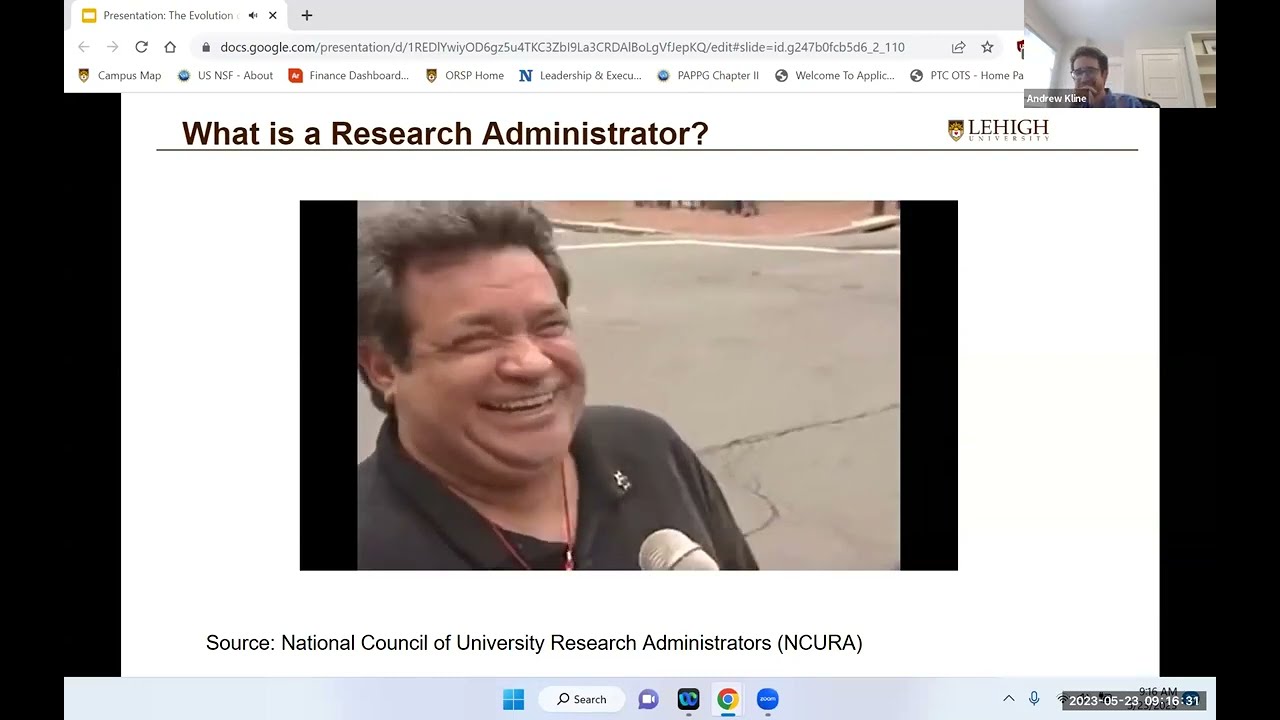This screenshot has height=720, width=1280.
Task: Open a new browser tab
Action: click(307, 15)
